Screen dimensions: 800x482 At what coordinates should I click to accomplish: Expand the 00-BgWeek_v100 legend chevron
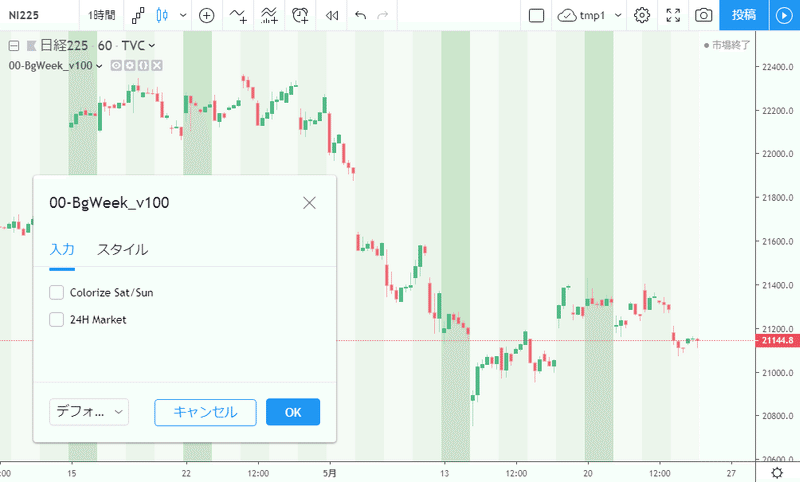coord(99,66)
